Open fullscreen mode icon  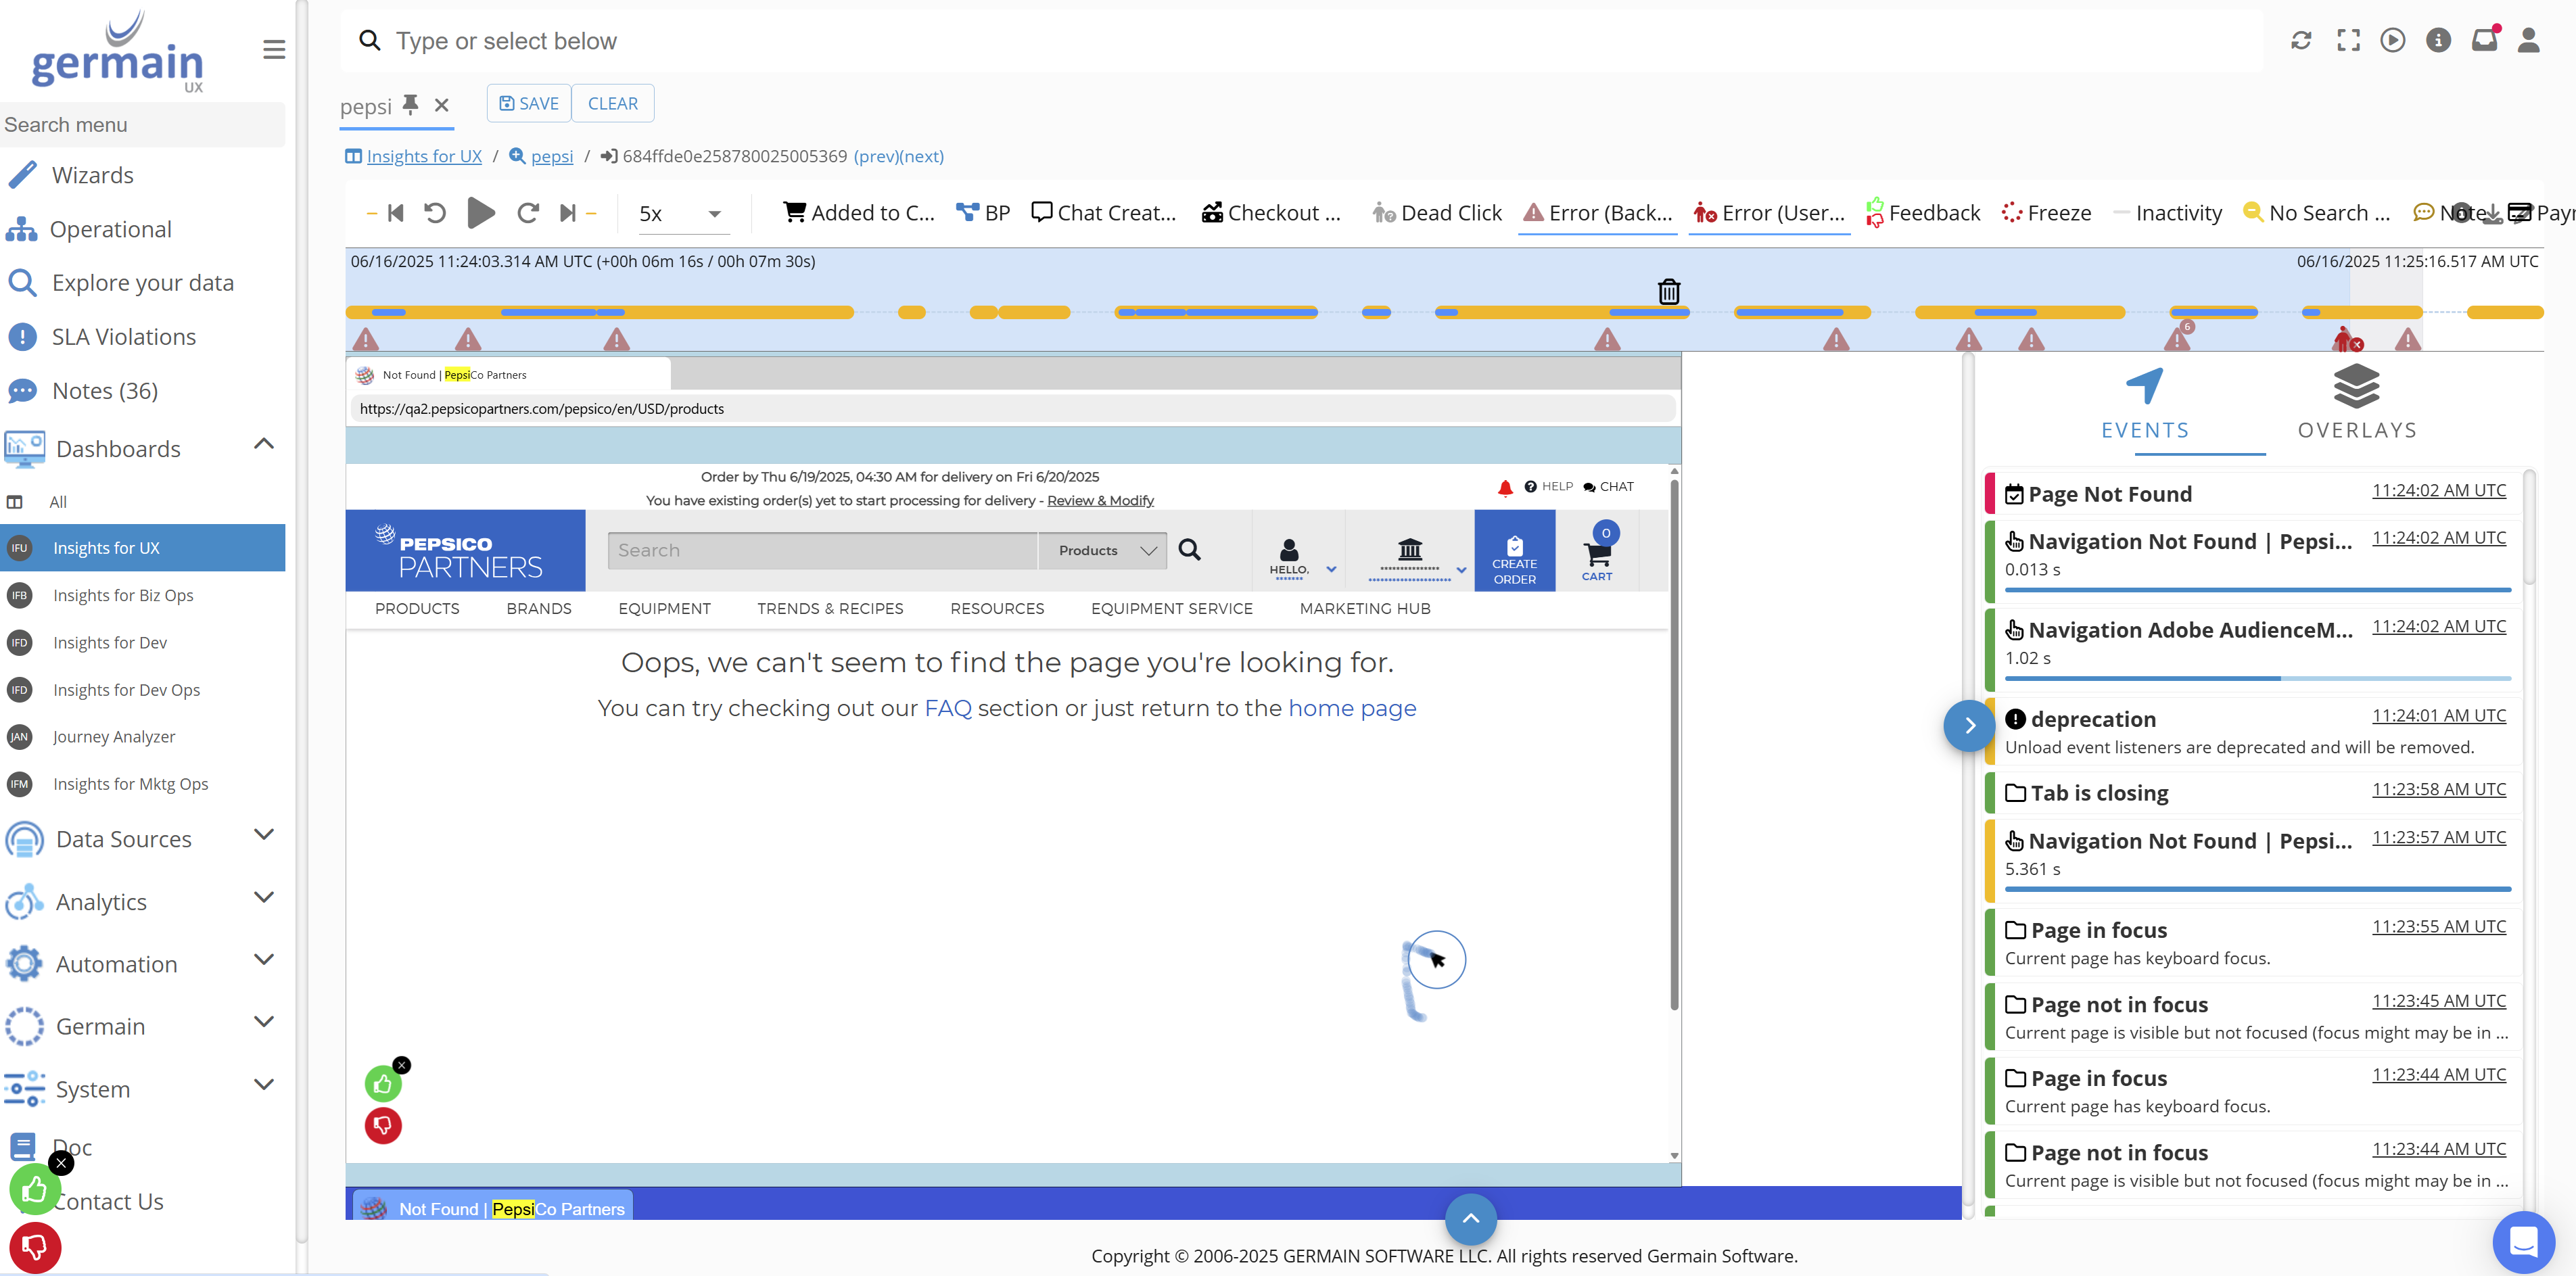2348,40
